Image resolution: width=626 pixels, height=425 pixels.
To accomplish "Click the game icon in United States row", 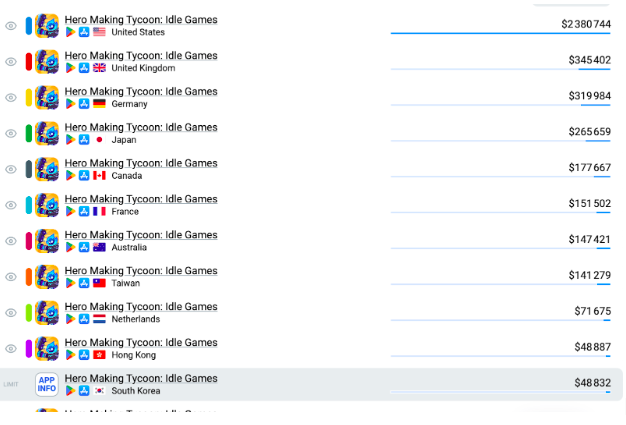I will [x=47, y=26].
